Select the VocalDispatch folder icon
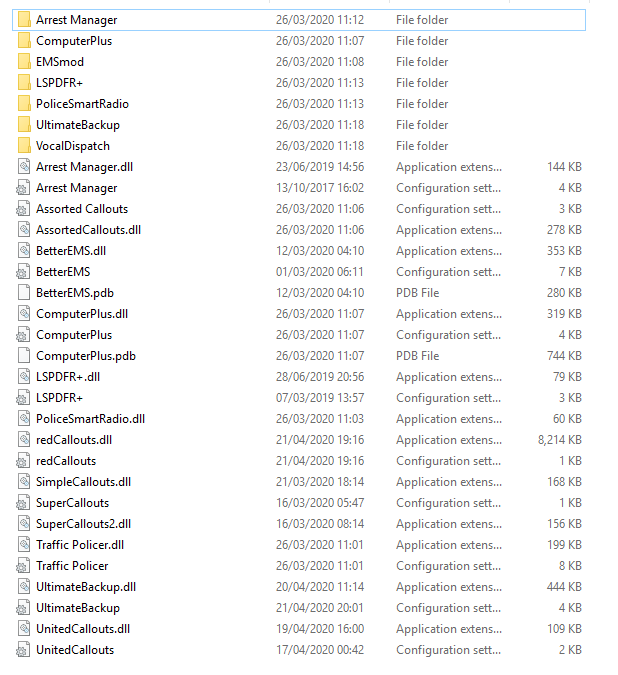618x675 pixels. pos(24,146)
